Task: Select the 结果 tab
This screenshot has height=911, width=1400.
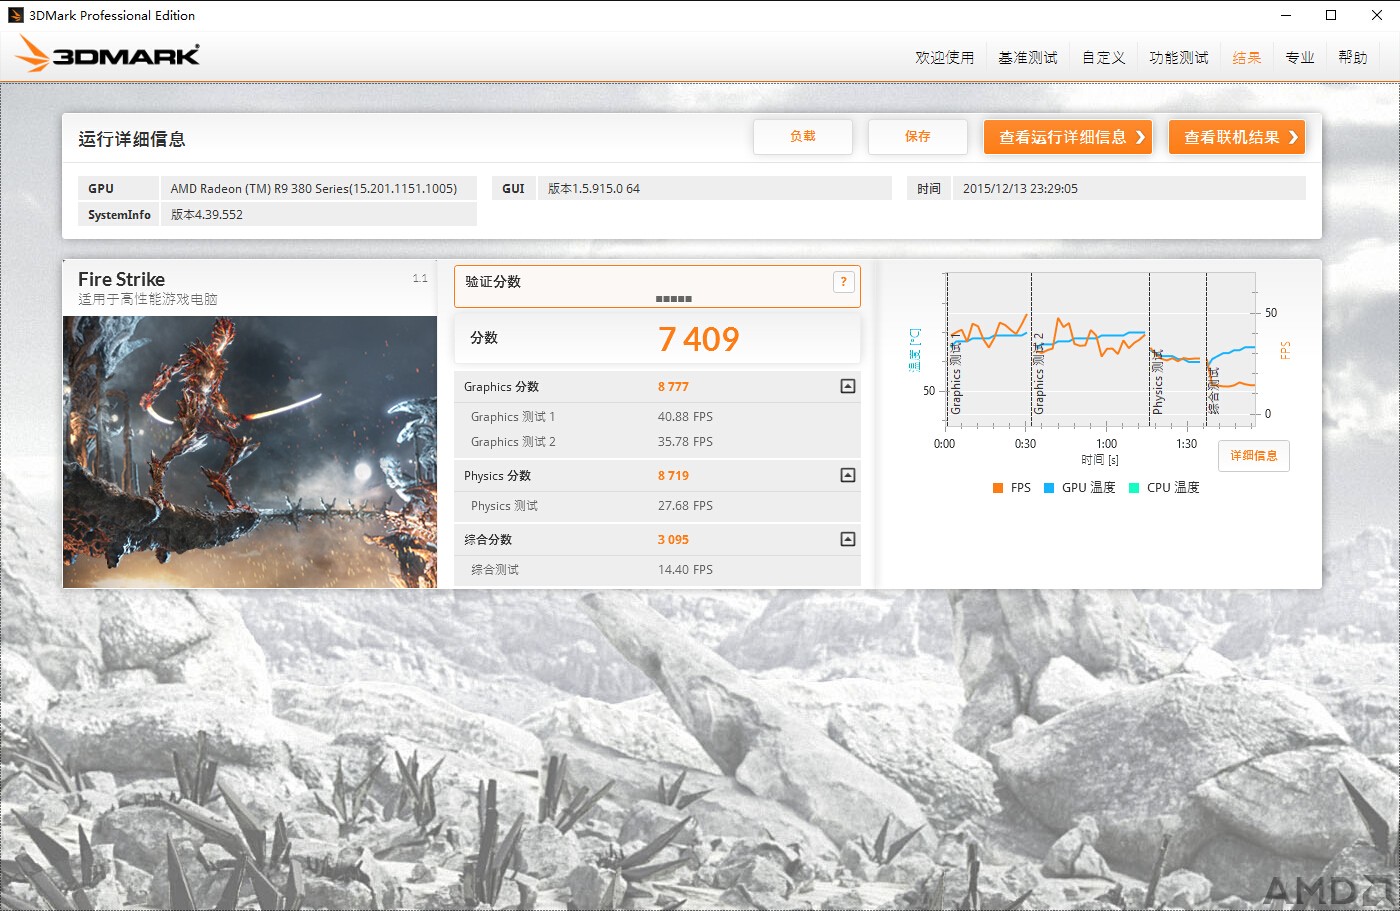Action: click(x=1246, y=58)
